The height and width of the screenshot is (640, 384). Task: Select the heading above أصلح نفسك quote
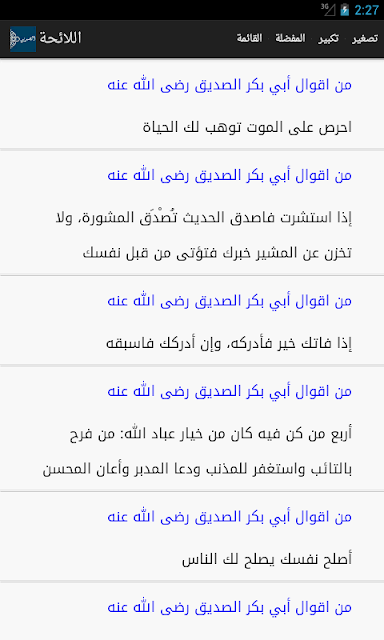tap(229, 517)
